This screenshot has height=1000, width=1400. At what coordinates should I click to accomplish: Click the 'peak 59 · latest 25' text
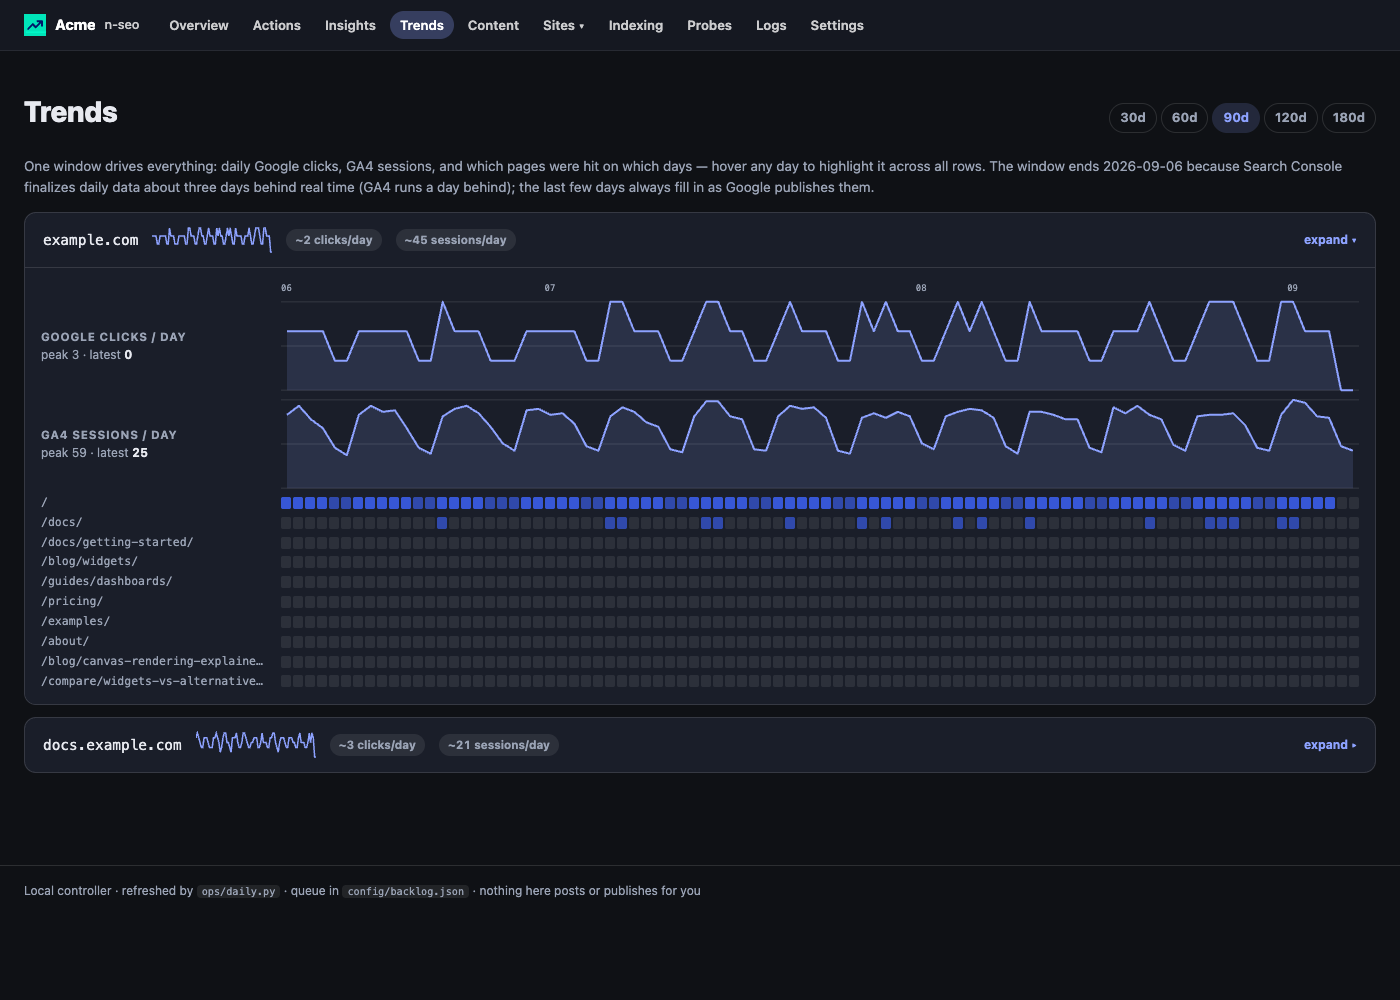tap(95, 453)
